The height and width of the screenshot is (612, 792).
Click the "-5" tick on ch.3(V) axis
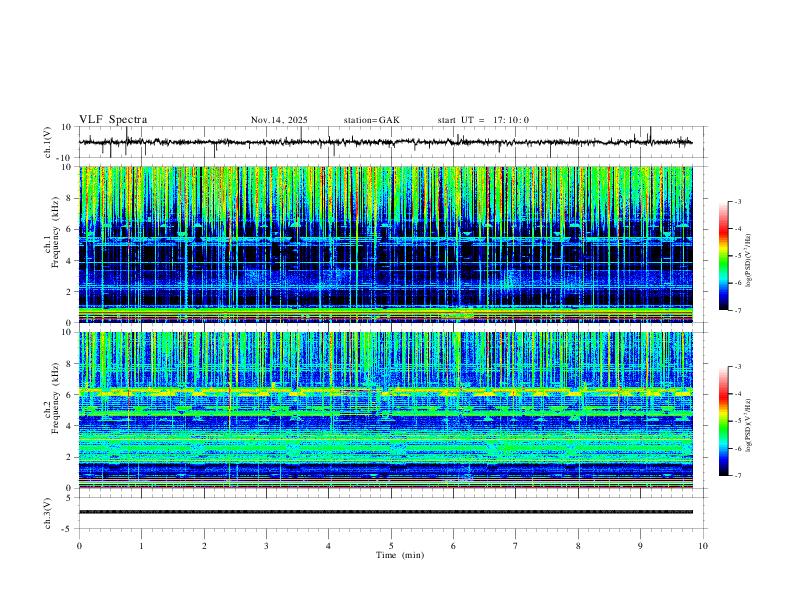68,529
